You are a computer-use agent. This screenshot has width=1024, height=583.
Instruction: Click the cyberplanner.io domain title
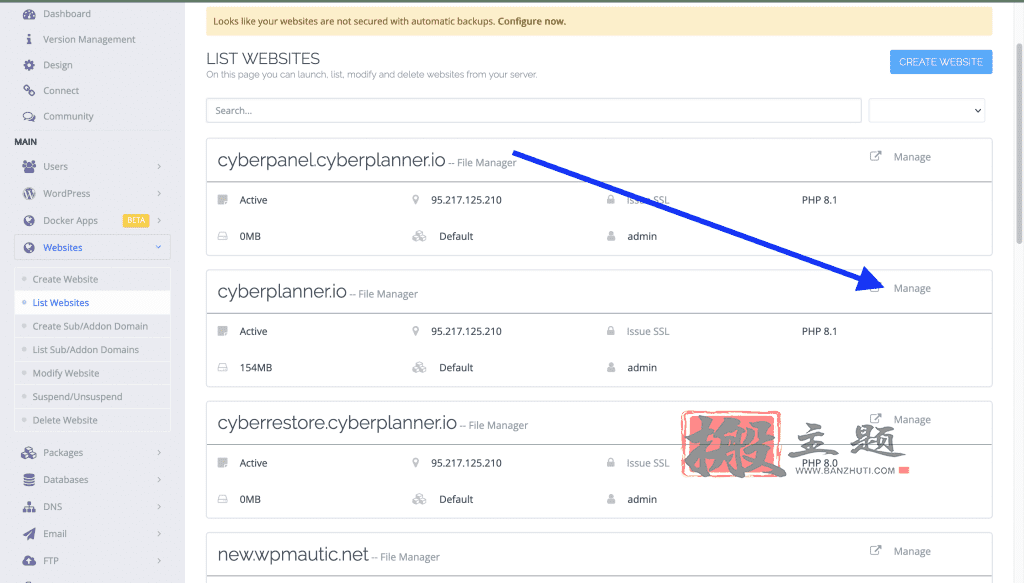pyautogui.click(x=282, y=291)
